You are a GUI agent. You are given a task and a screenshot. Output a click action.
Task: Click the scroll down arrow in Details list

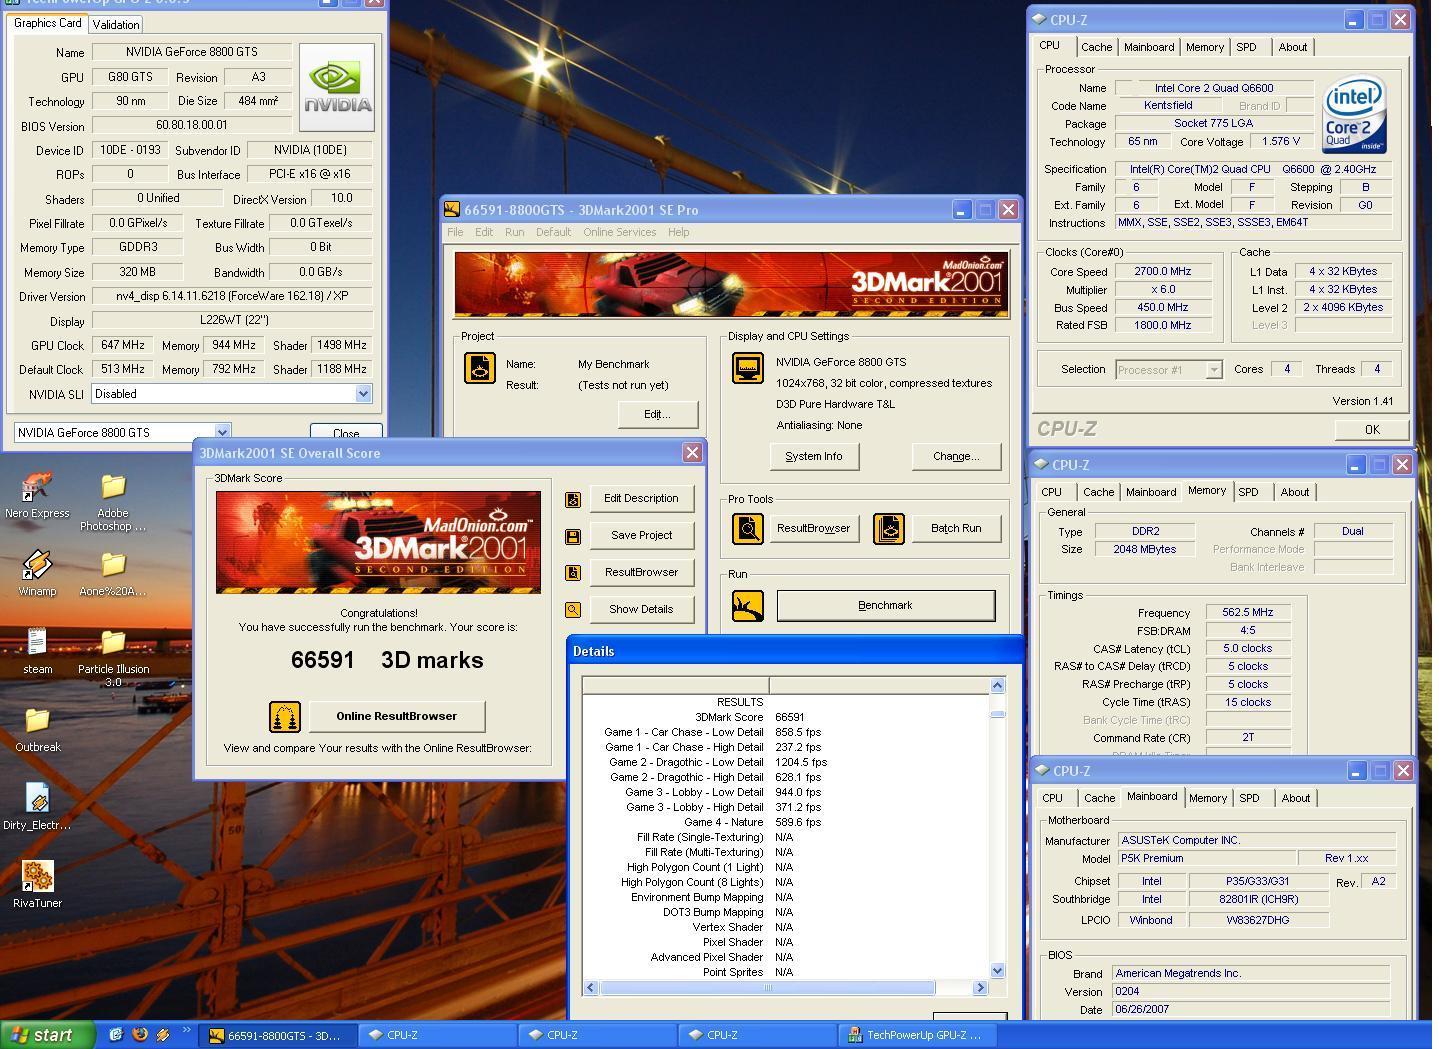(x=997, y=970)
